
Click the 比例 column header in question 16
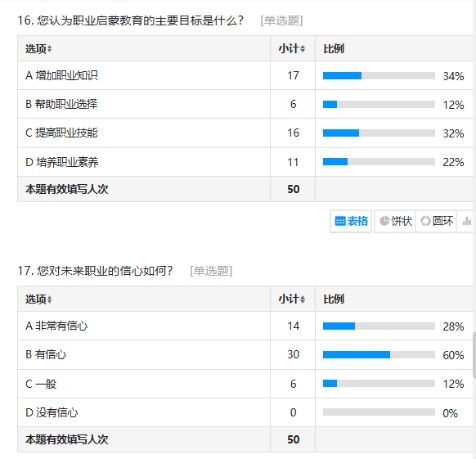click(x=334, y=49)
